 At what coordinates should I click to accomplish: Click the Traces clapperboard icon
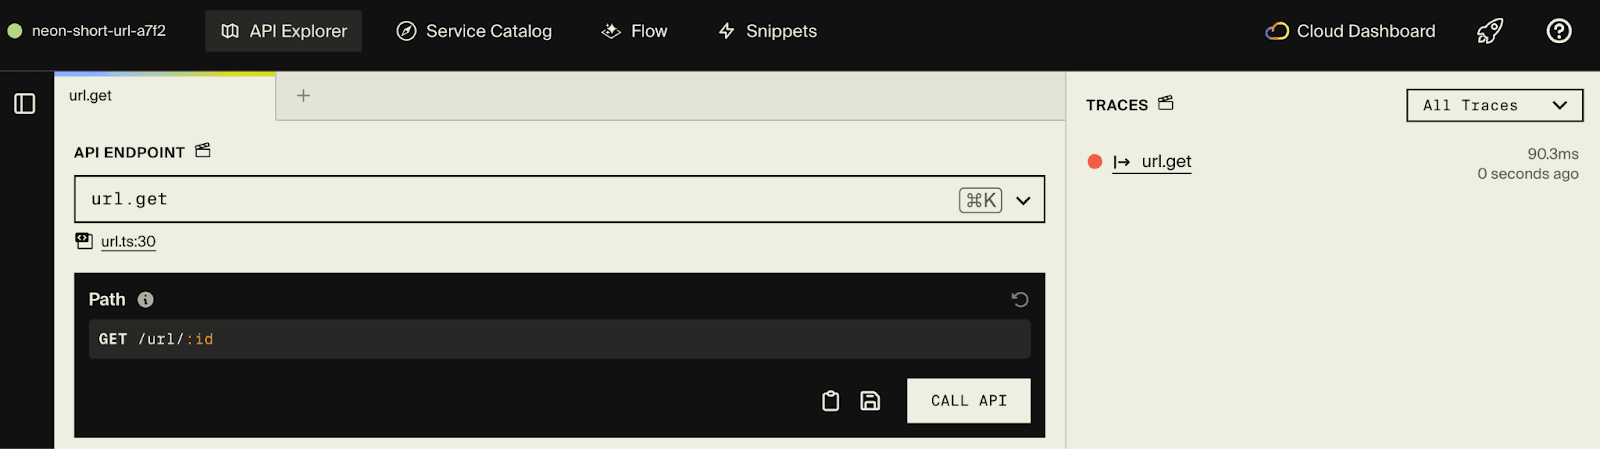[x=1166, y=103]
